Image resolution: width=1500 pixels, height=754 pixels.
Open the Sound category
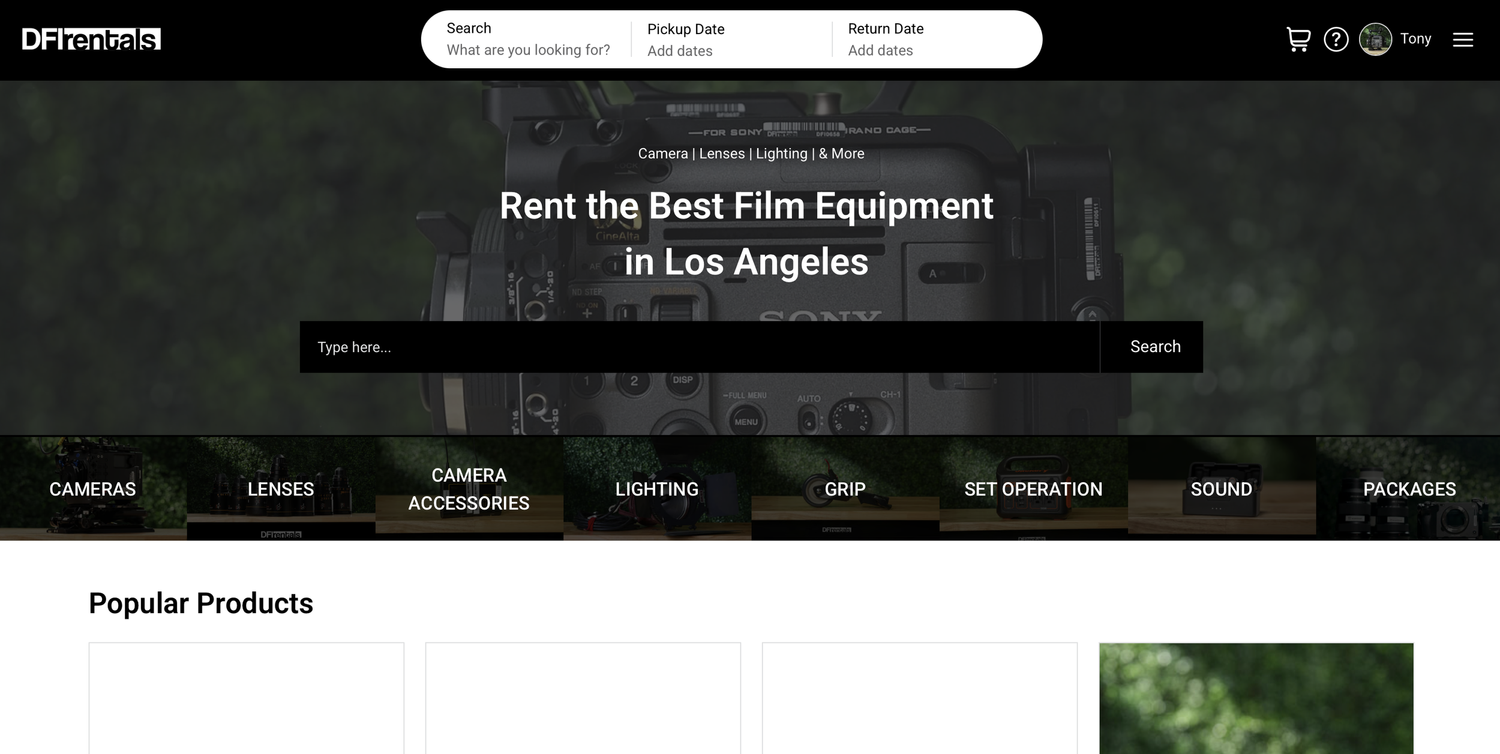[x=1221, y=489]
